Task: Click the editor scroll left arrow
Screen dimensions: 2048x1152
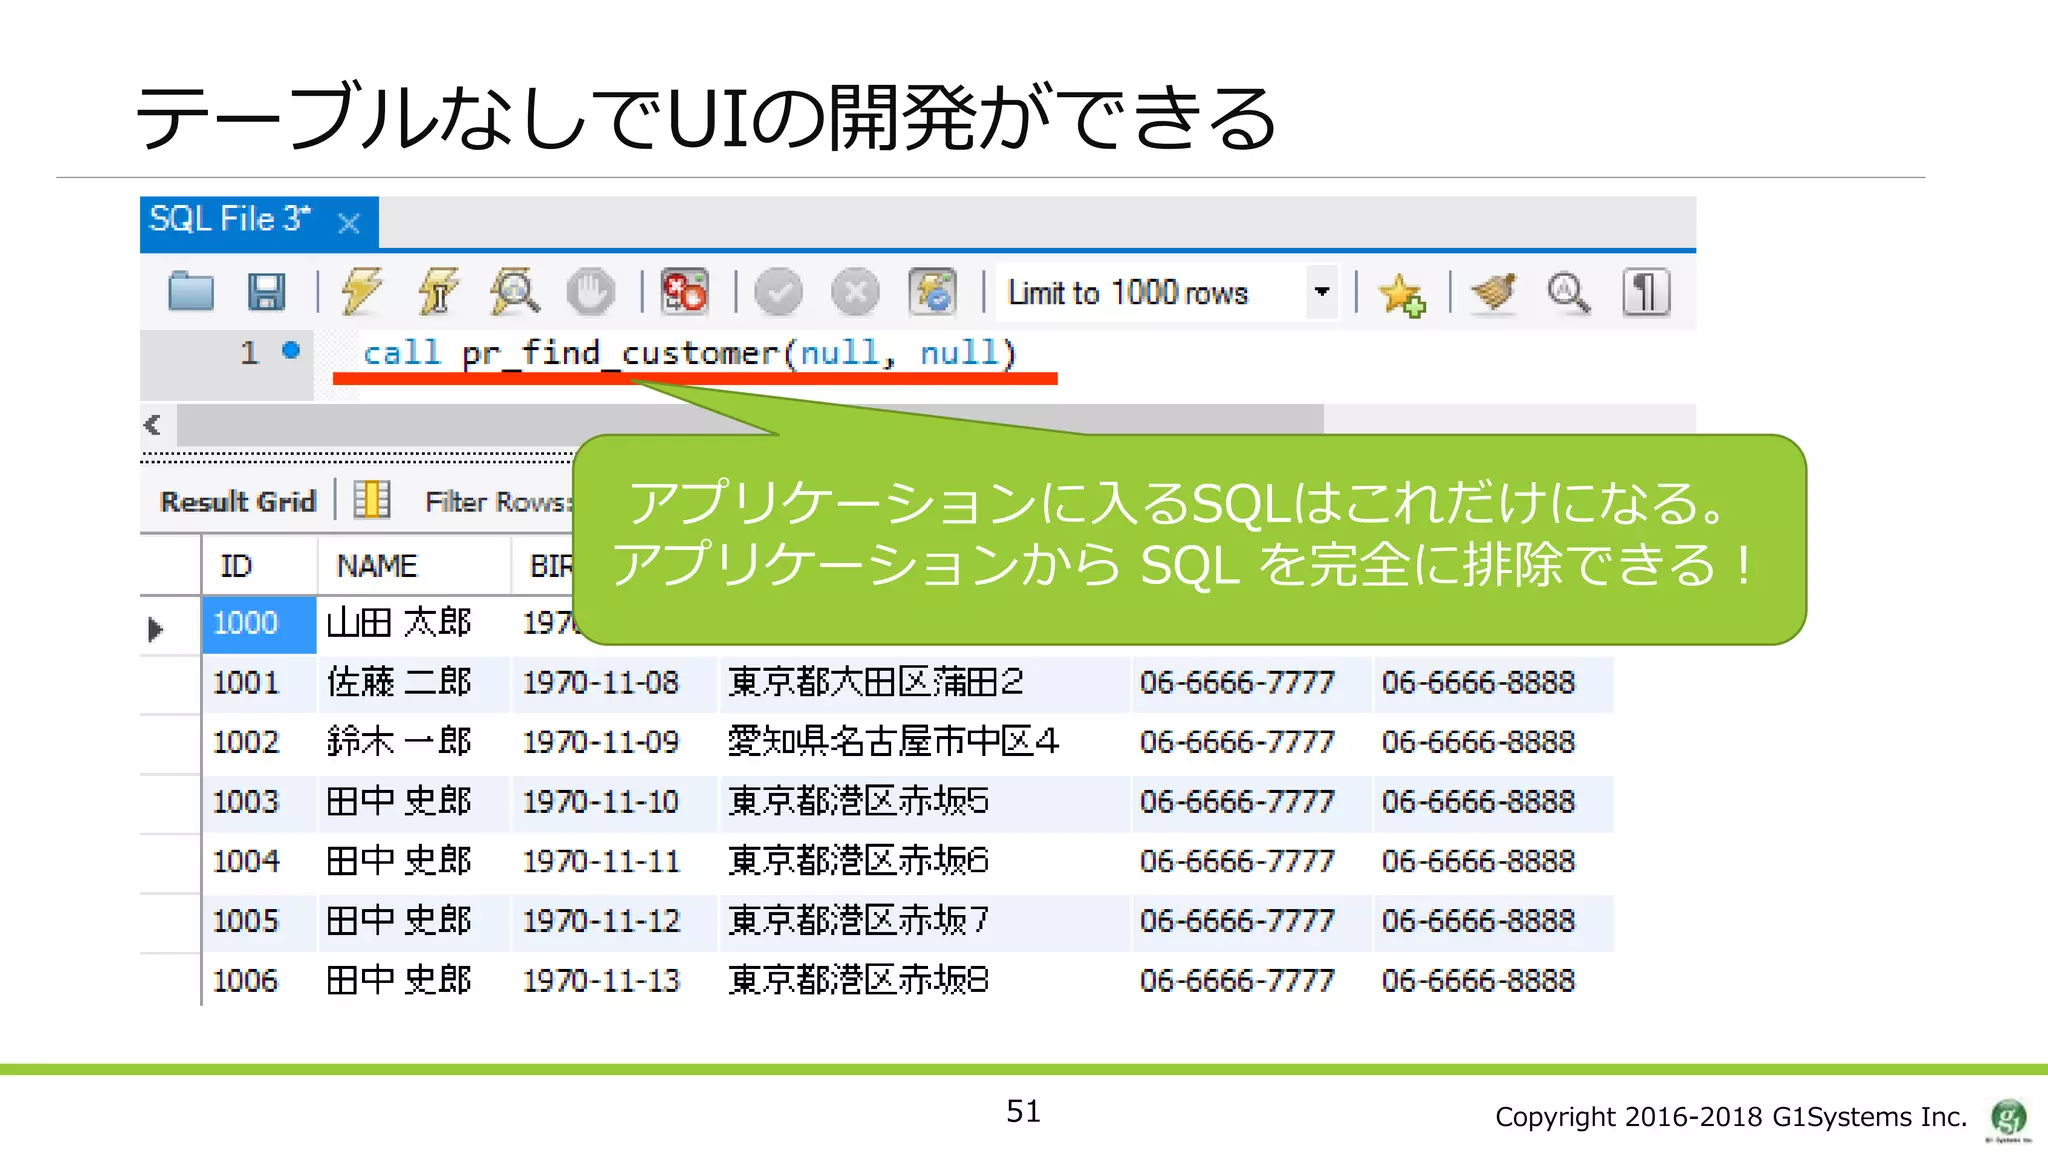Action: [153, 425]
